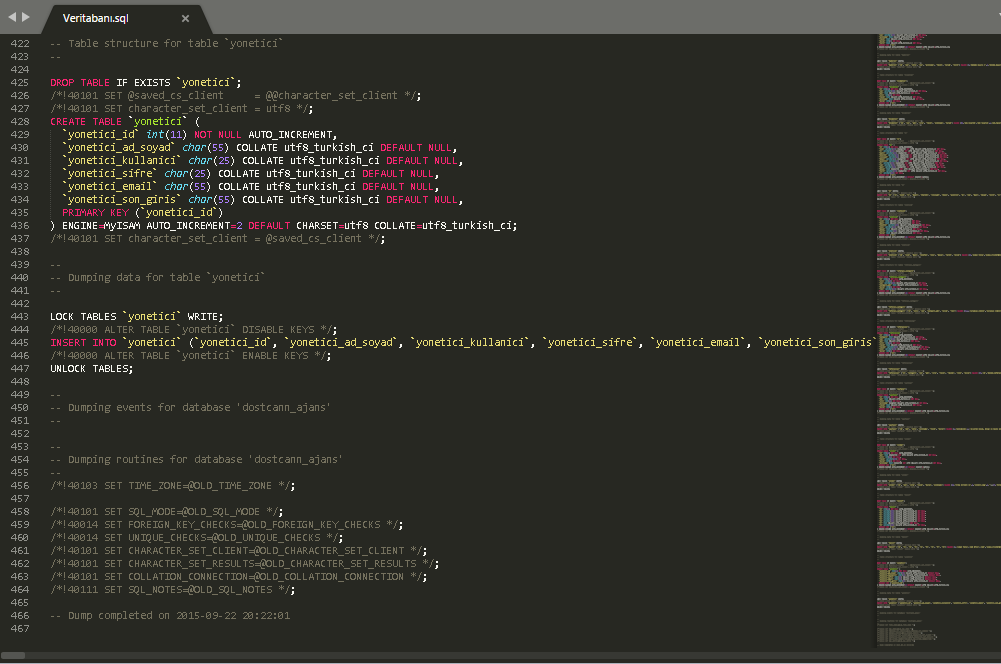The width and height of the screenshot is (1001, 664).
Task: Click line number 466 in the gutter
Action: click(20, 616)
